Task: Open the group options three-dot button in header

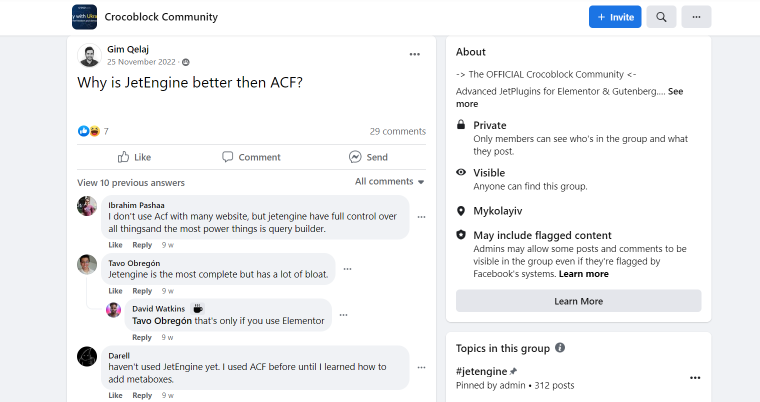Action: (696, 17)
